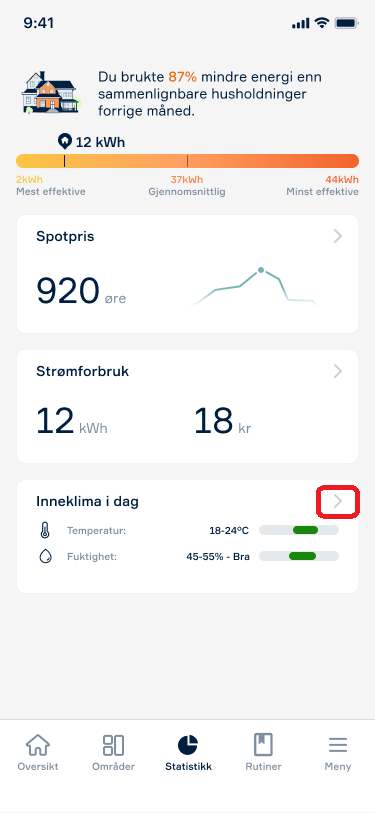Open Oversikt via the house icon
The height and width of the screenshot is (813, 375).
38,746
